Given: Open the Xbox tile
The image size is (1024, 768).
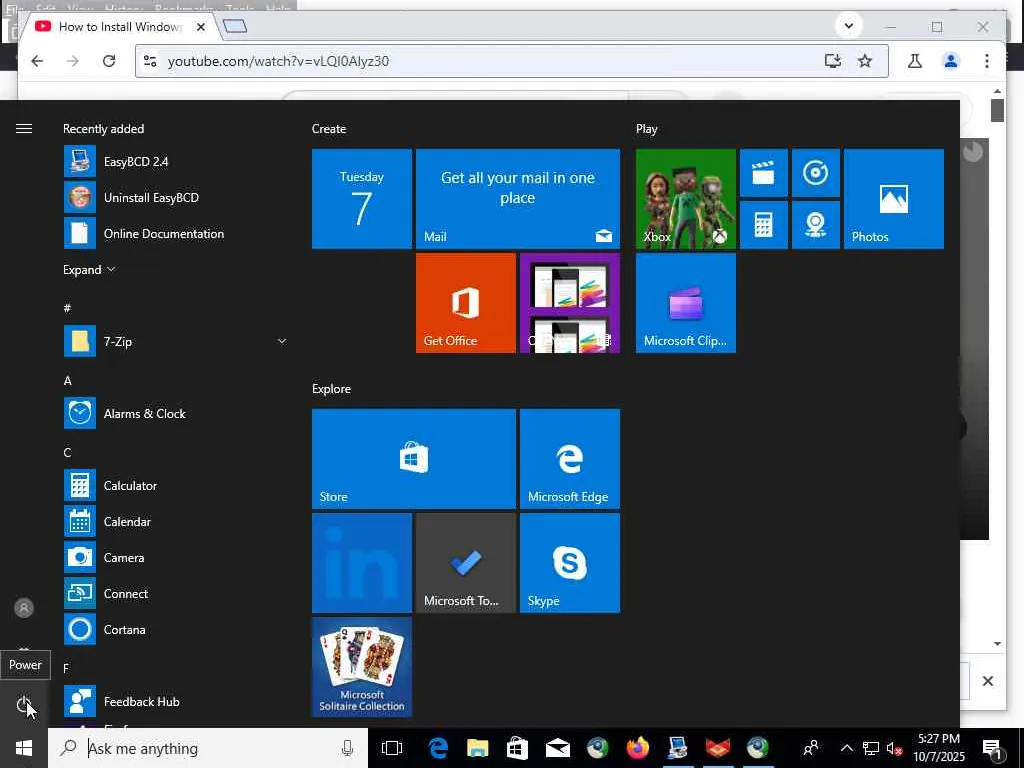Looking at the screenshot, I should coord(686,199).
